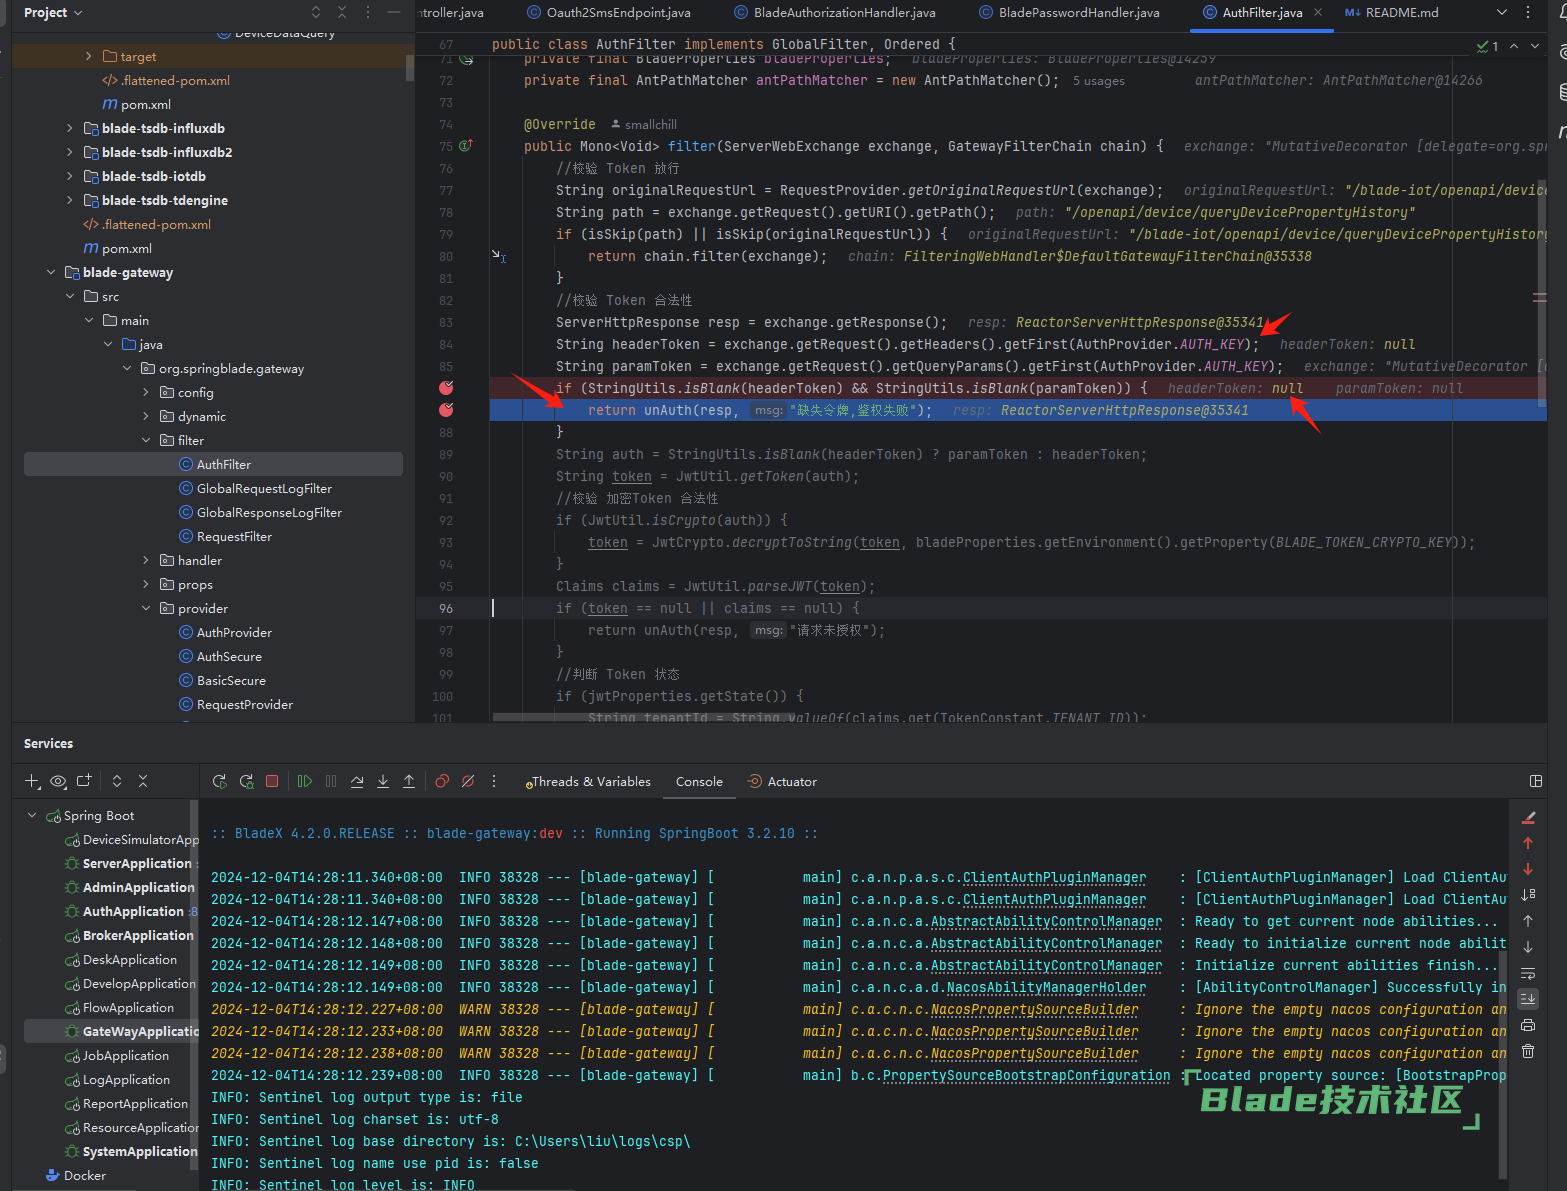Expand the target folder
The width and height of the screenshot is (1567, 1191).
click(89, 56)
